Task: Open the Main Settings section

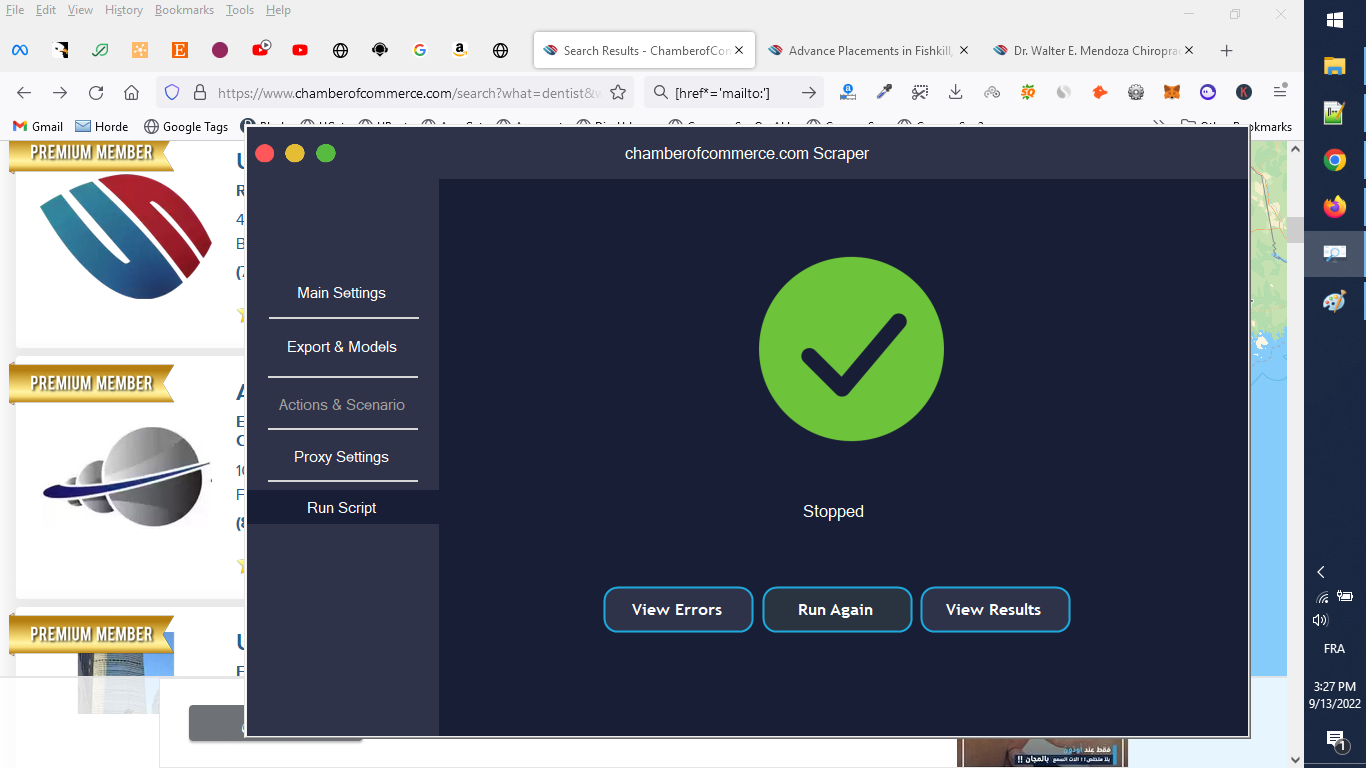Action: (341, 293)
